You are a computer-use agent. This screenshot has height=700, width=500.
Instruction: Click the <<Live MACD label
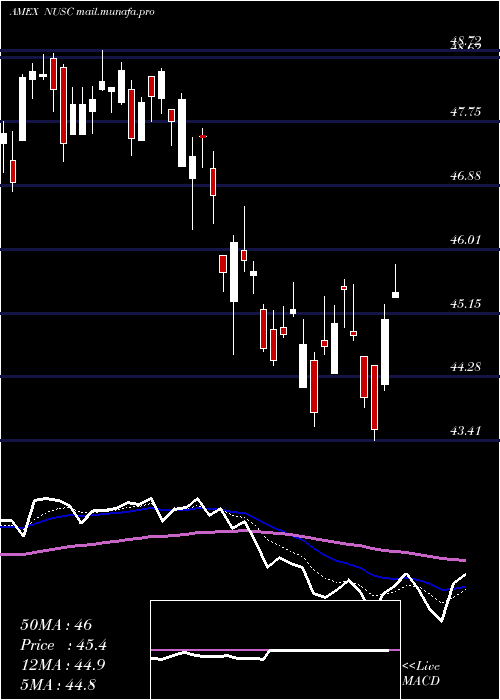coord(421,674)
